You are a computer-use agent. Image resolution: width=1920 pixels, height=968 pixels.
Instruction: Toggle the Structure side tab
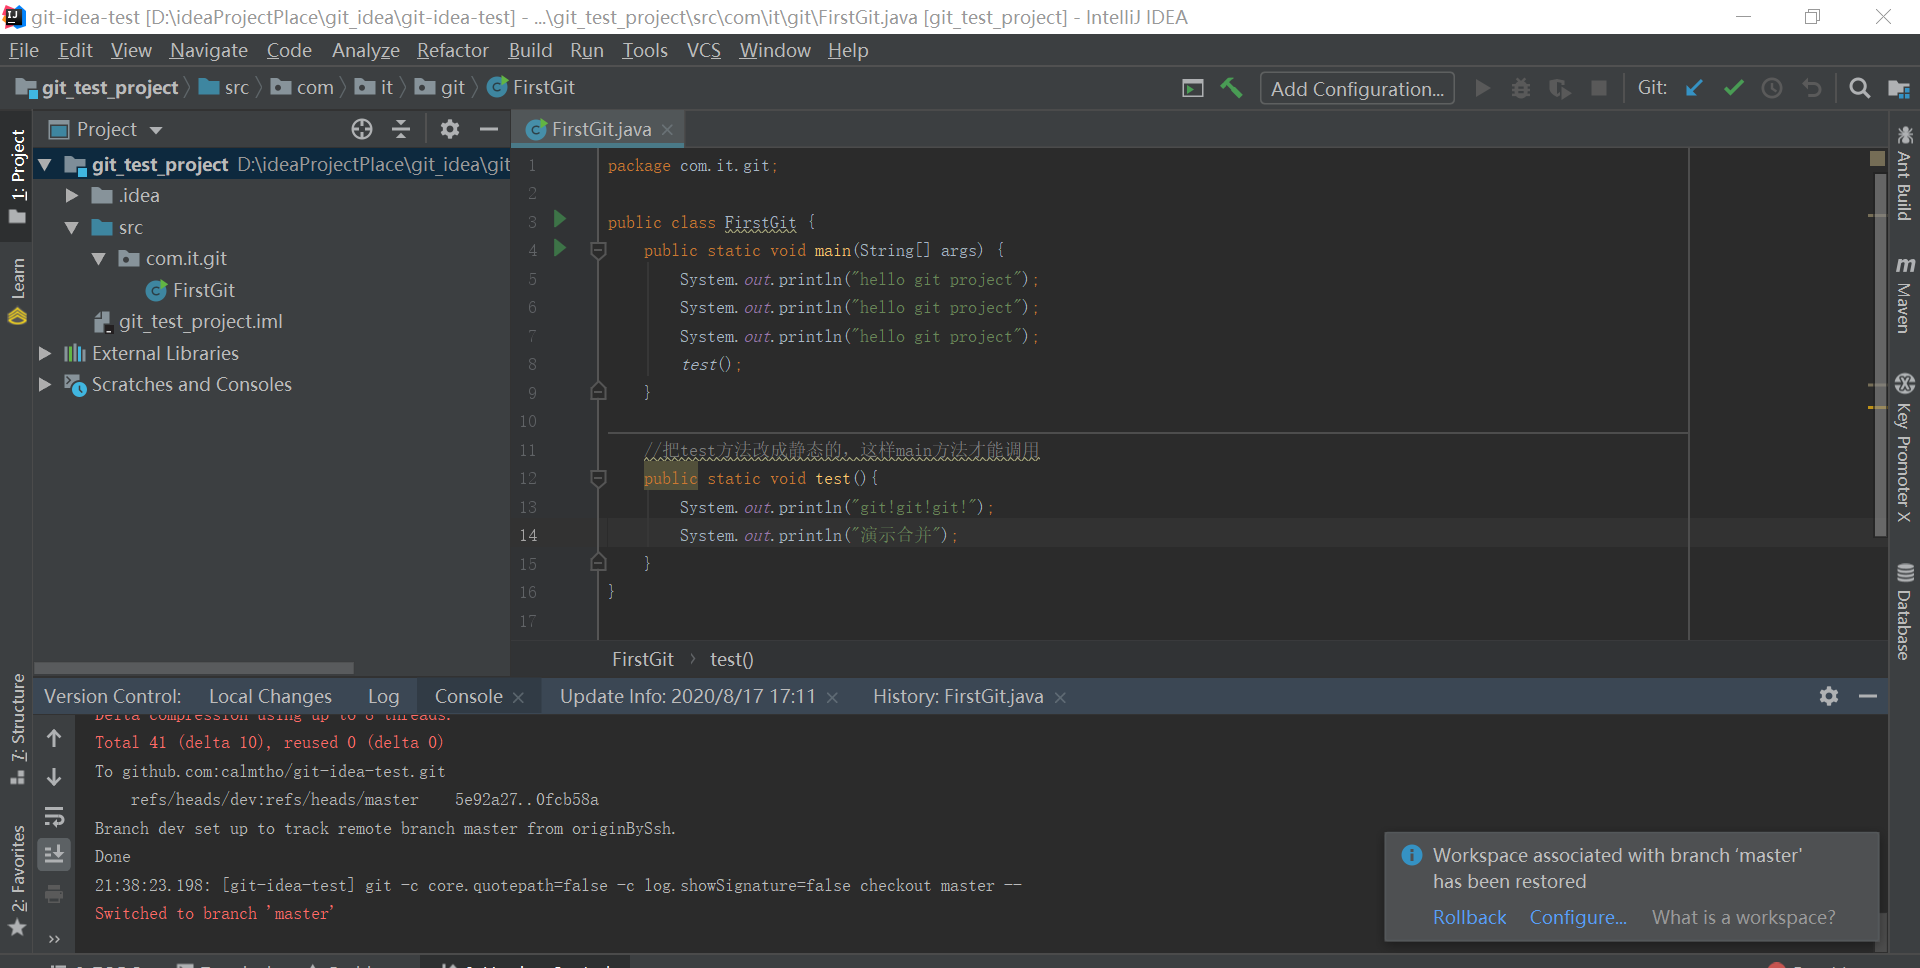[x=17, y=729]
